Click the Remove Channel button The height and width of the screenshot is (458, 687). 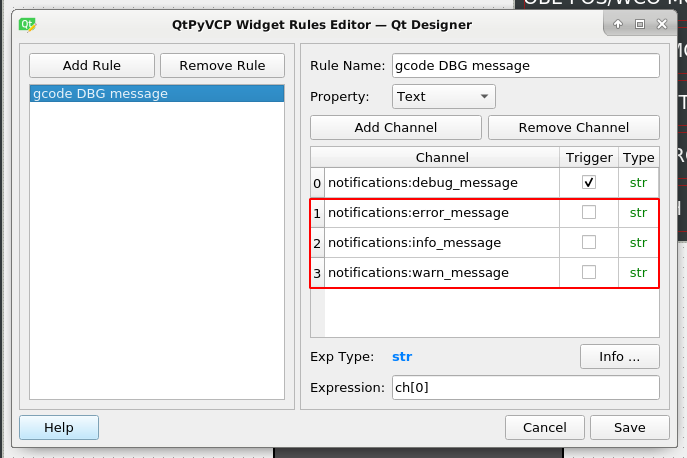coord(574,128)
